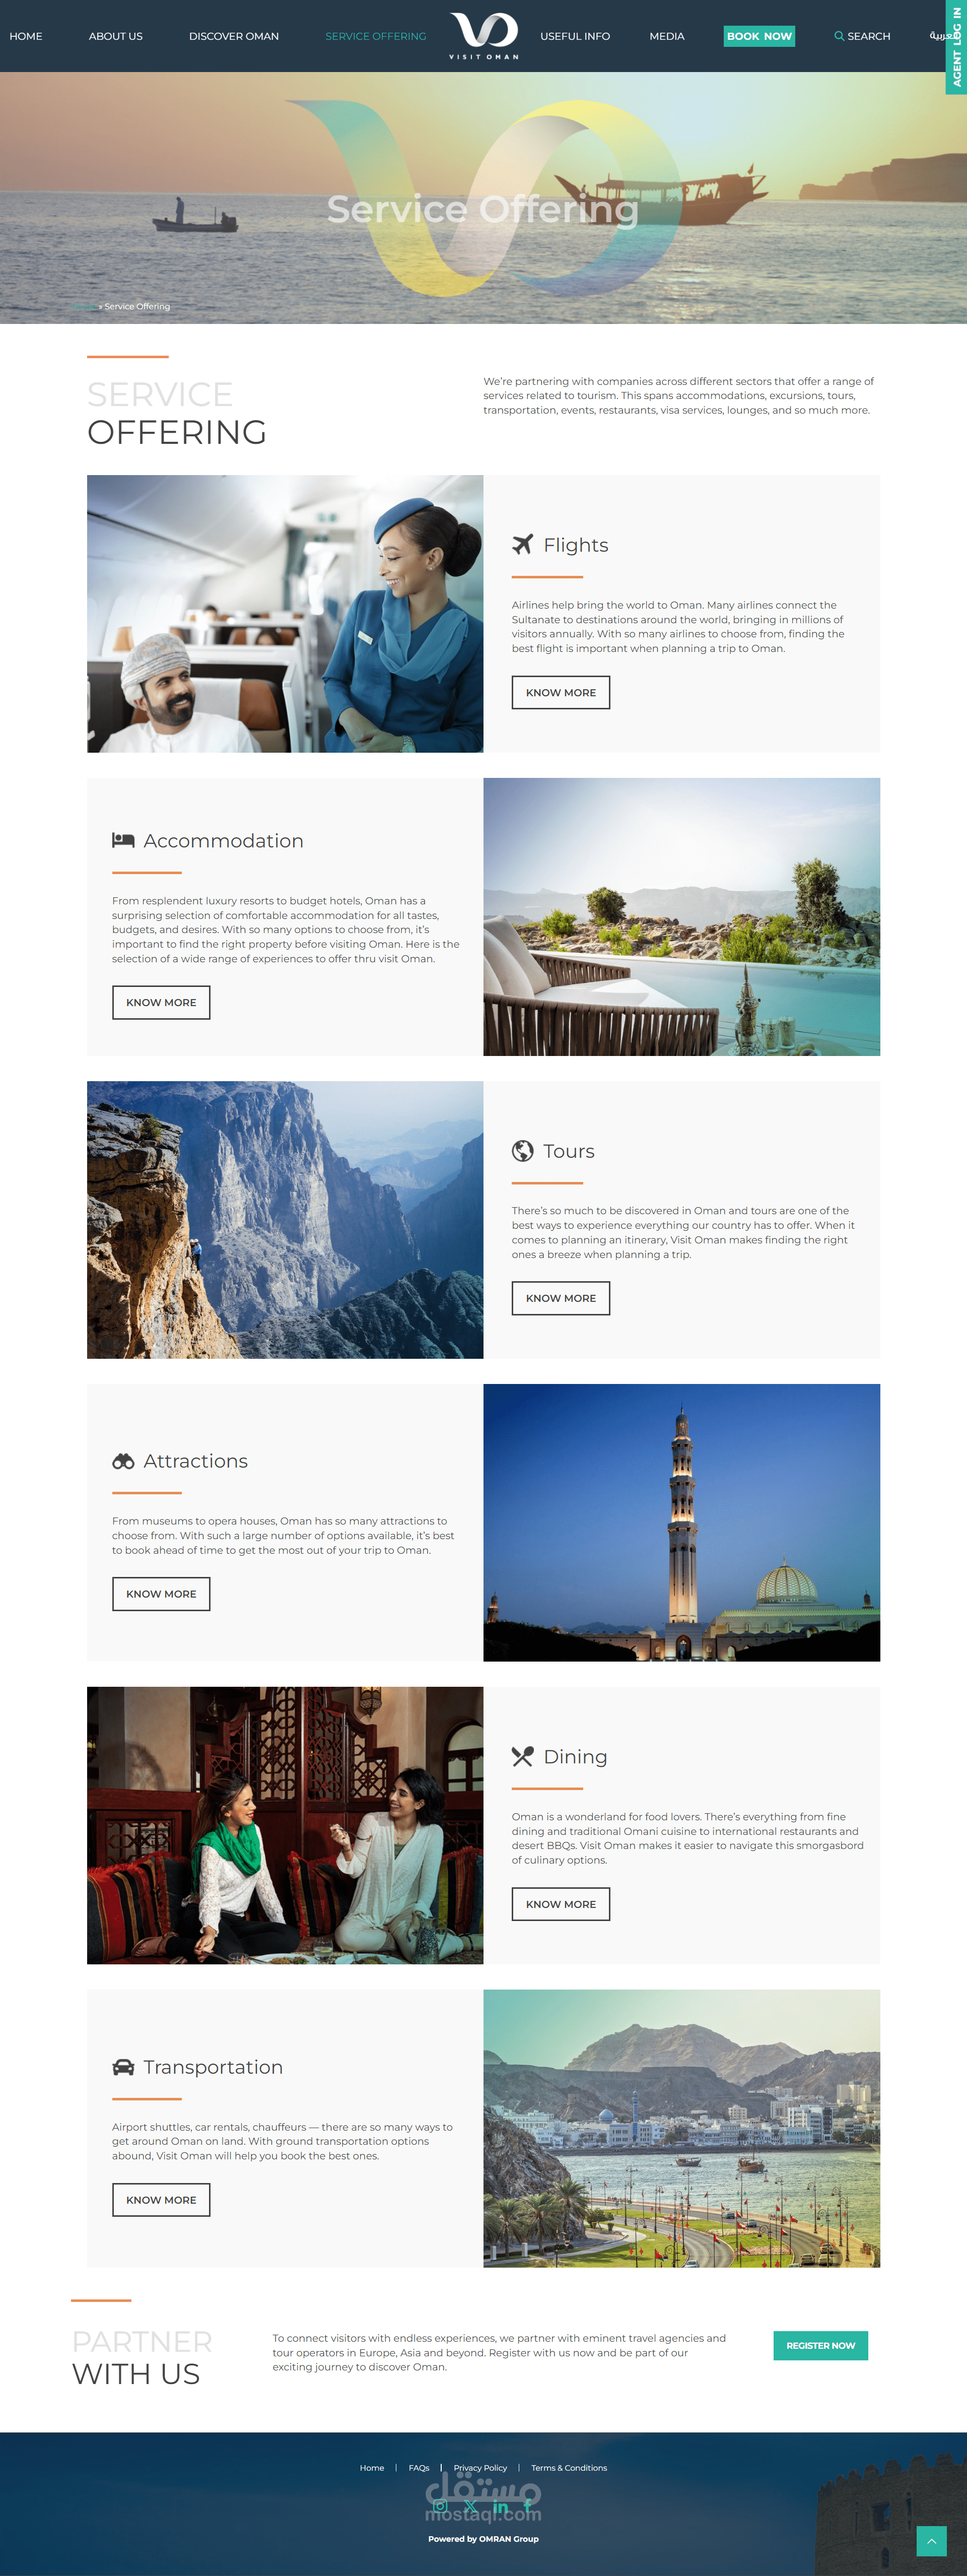Click the Book Now button

pyautogui.click(x=759, y=36)
